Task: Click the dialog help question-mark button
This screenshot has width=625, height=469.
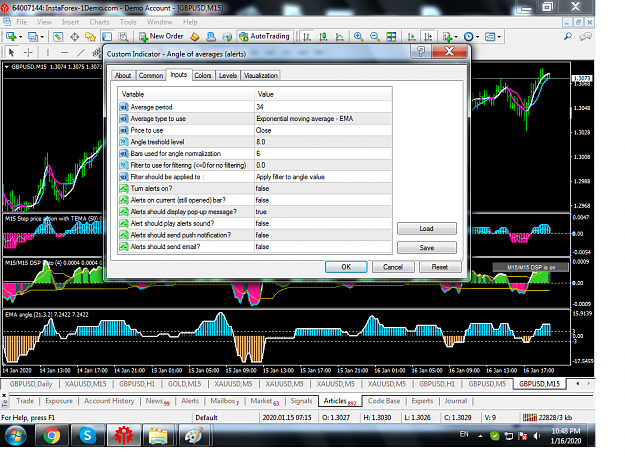Action: point(421,51)
